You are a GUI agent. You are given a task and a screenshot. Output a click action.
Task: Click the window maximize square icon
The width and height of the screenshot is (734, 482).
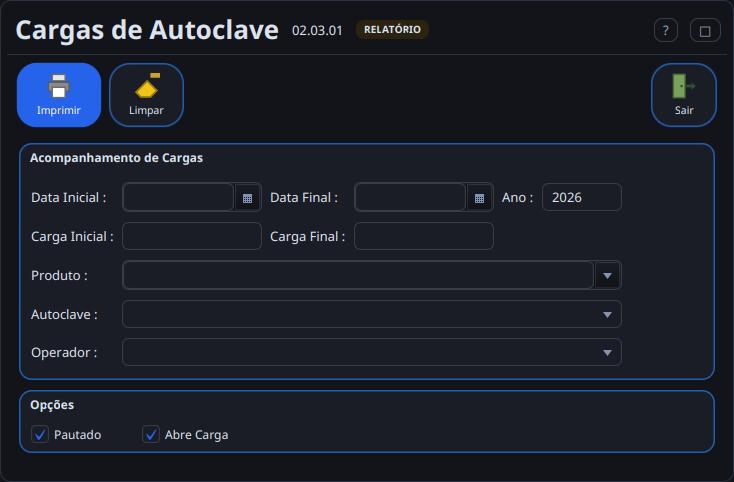point(705,31)
